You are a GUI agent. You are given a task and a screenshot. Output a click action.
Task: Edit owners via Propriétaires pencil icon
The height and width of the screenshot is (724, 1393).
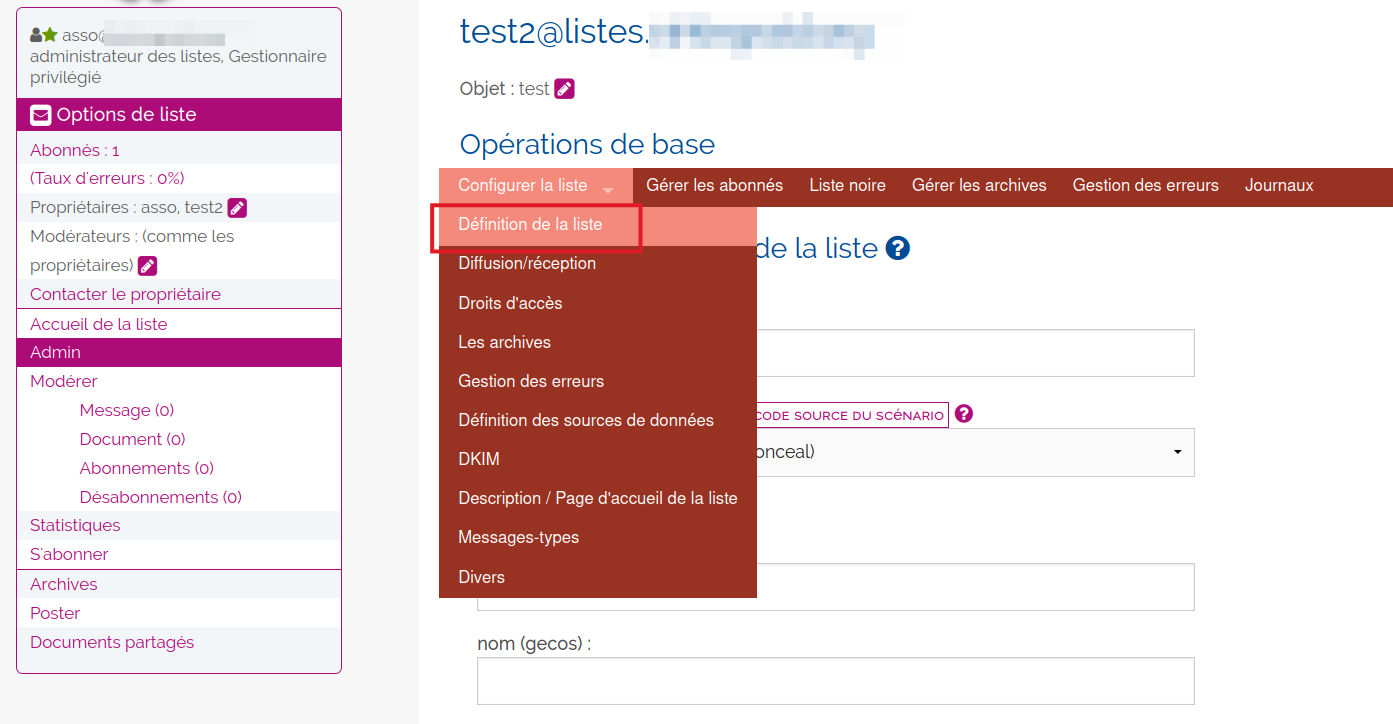tap(237, 208)
